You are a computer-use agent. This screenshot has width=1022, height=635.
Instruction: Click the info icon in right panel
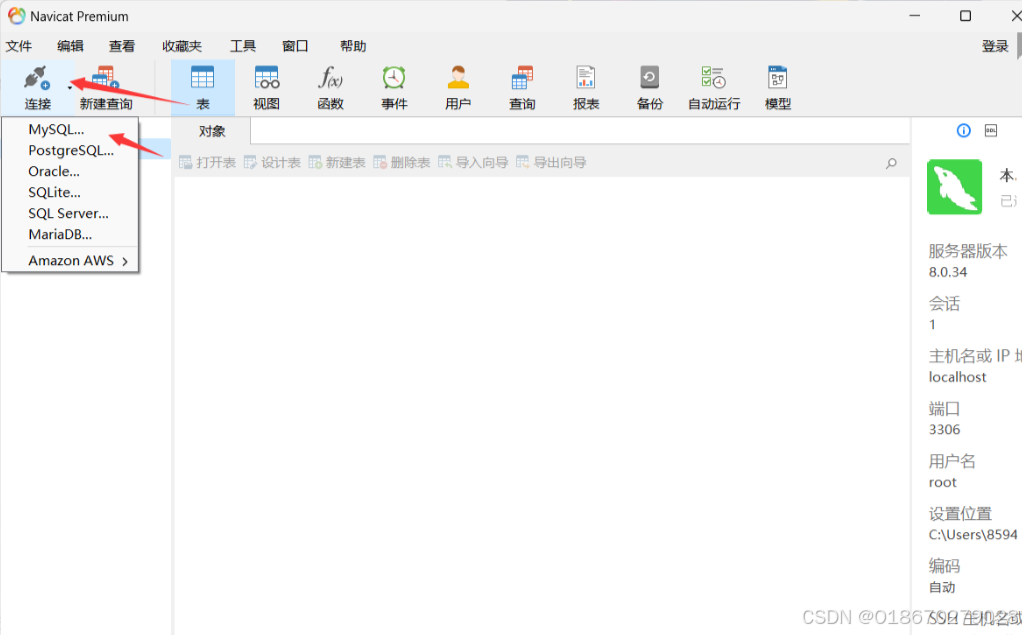point(963,130)
